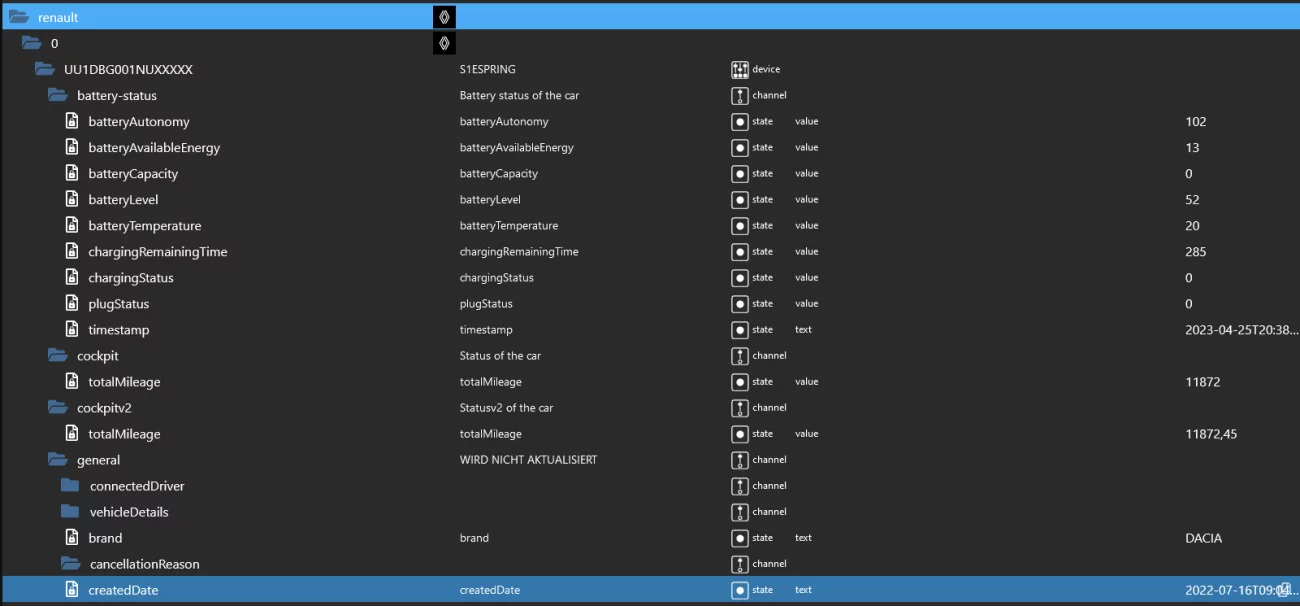1300x606 pixels.
Task: Click the batteryAvailableEnergy value 13
Action: (1192, 148)
